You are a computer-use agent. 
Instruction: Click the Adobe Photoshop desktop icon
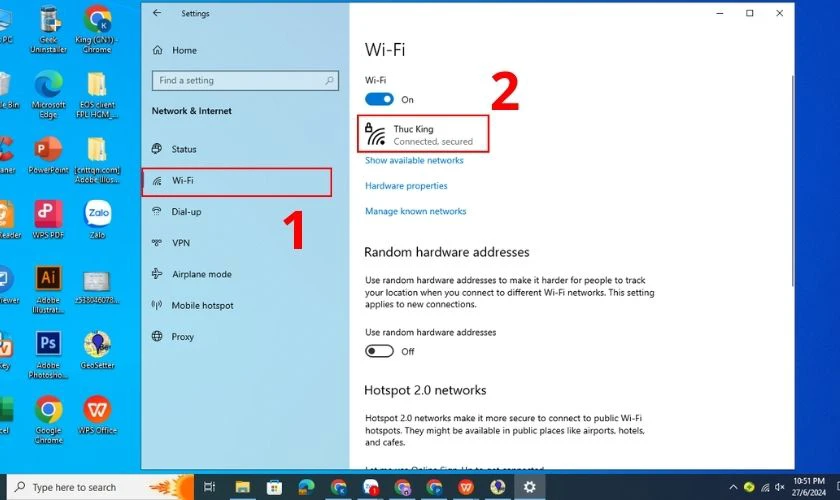(x=48, y=355)
